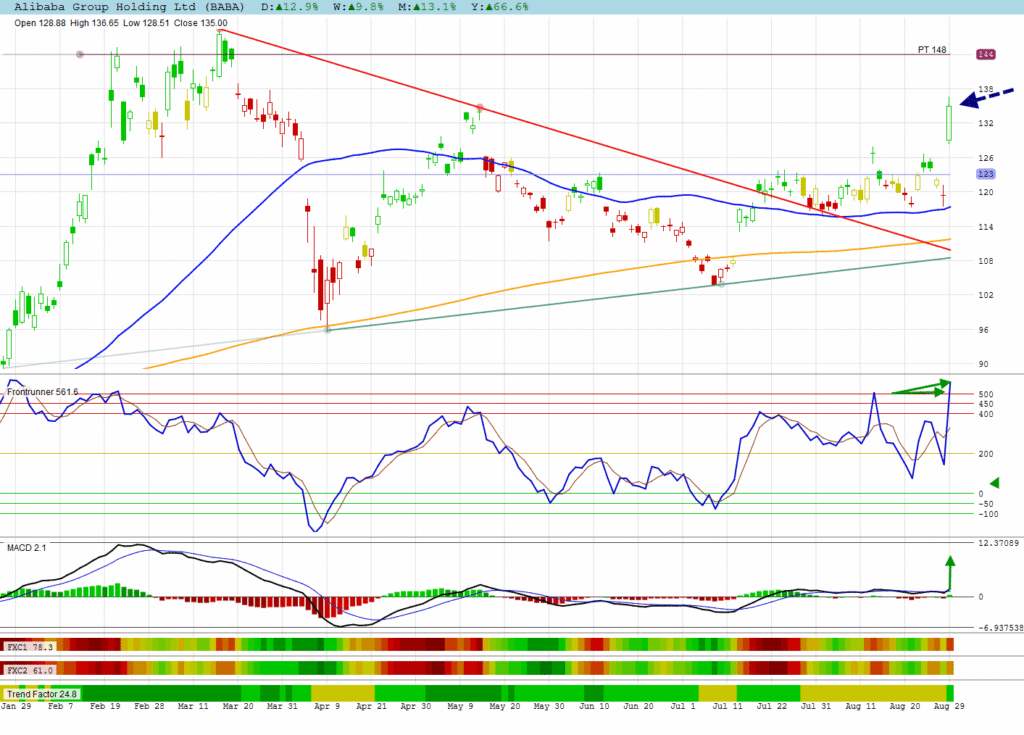Click the 108 price axis label
This screenshot has width=1024, height=735.
pos(985,261)
